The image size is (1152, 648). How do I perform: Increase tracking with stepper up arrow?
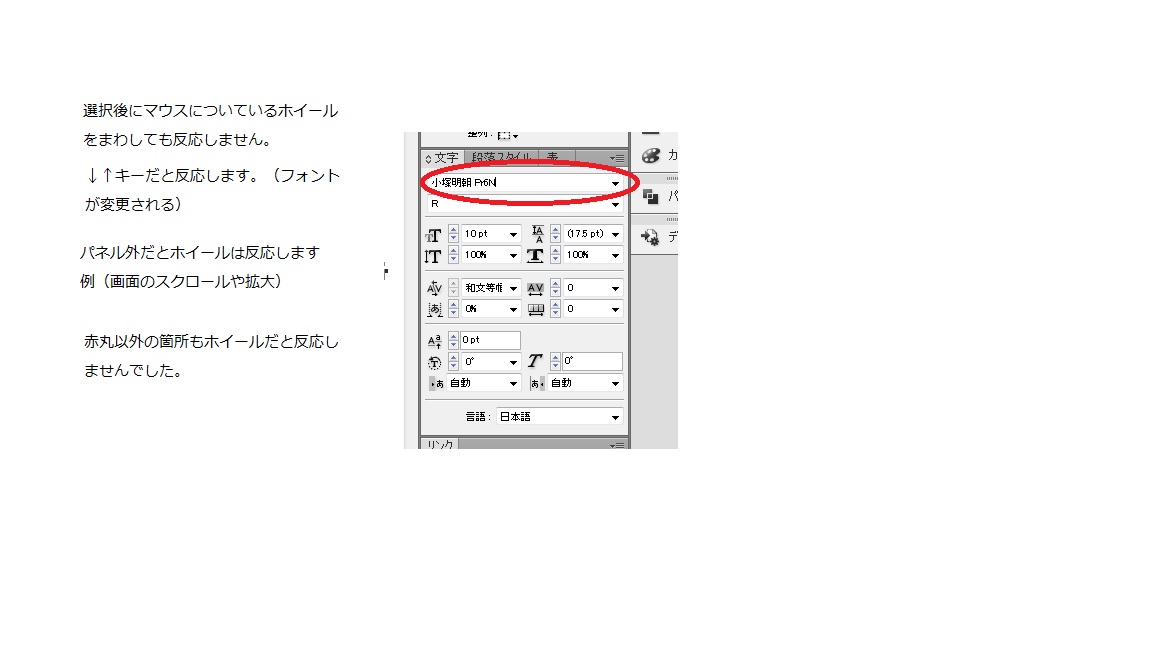coord(555,284)
